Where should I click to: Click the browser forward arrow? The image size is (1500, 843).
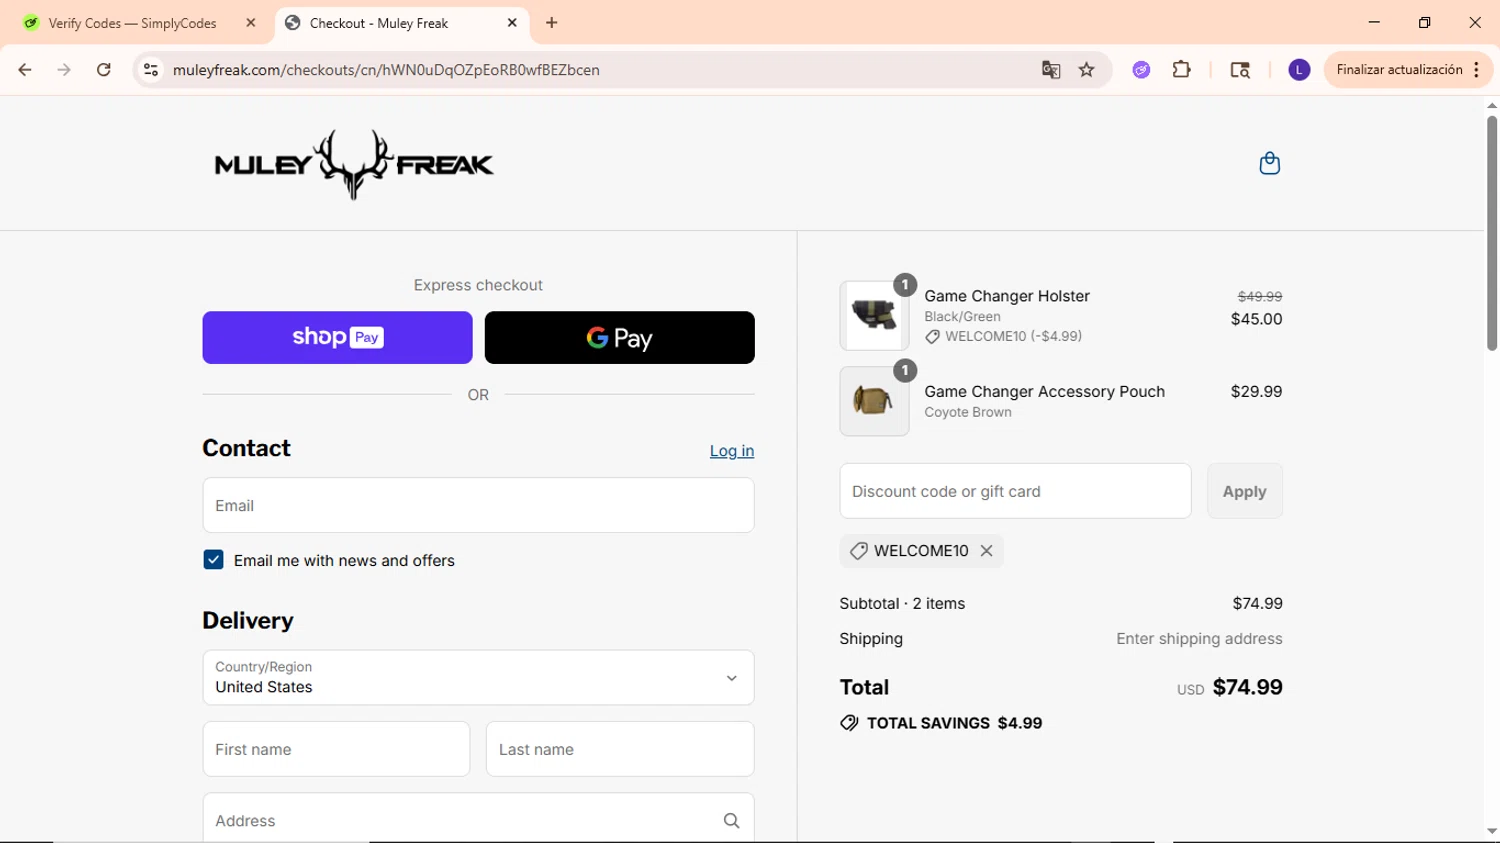[x=64, y=70]
